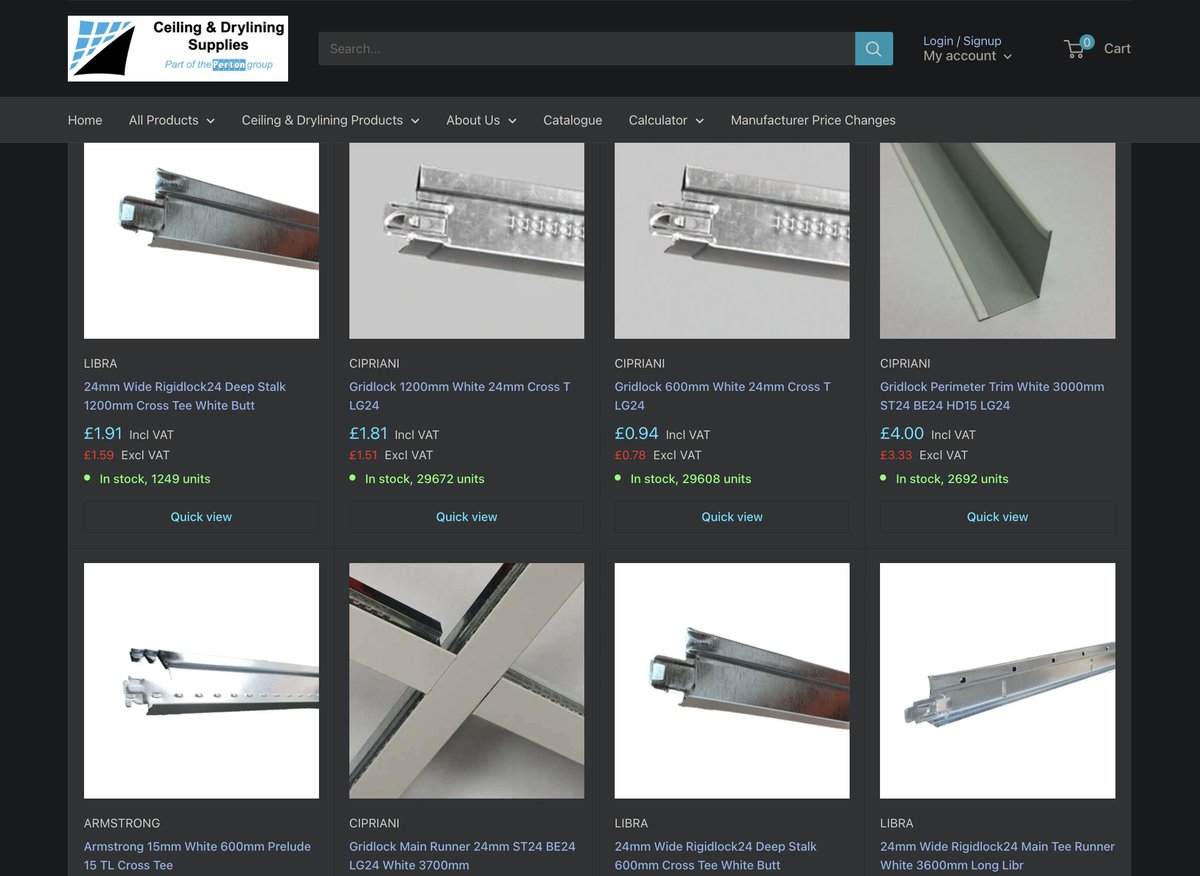The image size is (1200, 876).
Task: Open 24mm Wide Rigidlock24 1200mm Cross Tee link
Action: (185, 396)
